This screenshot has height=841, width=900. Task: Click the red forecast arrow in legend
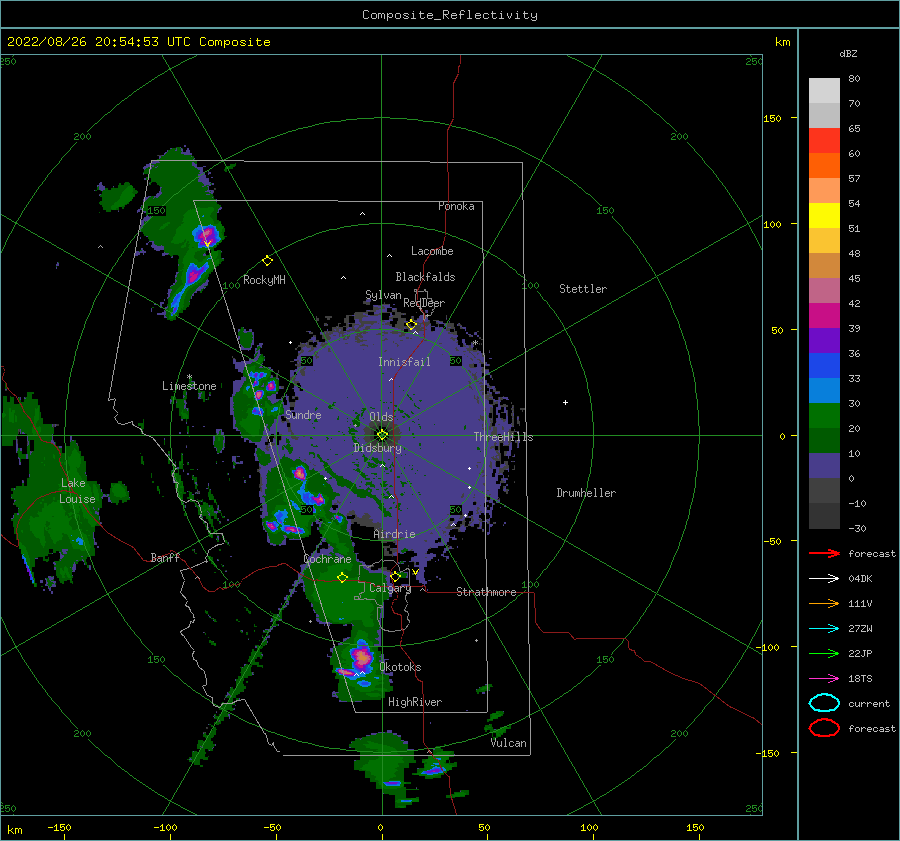point(824,553)
